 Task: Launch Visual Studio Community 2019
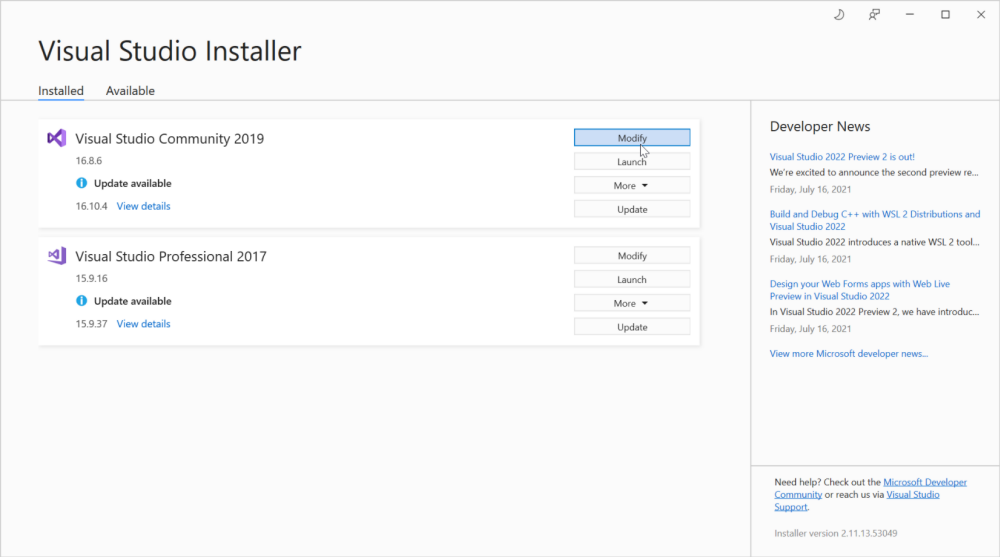click(632, 161)
